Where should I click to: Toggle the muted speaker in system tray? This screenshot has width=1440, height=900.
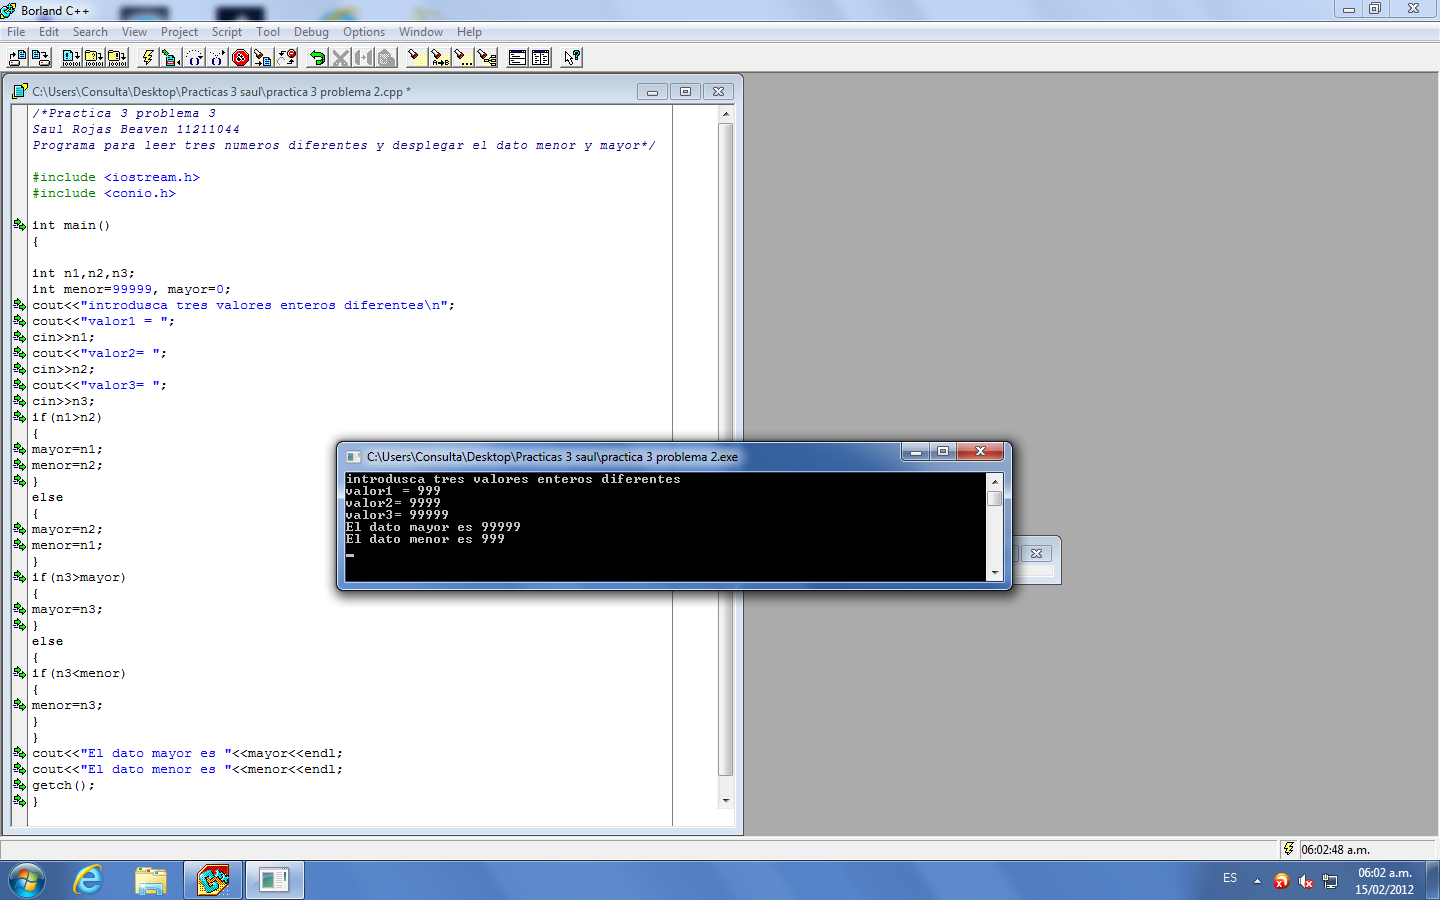(x=1304, y=883)
